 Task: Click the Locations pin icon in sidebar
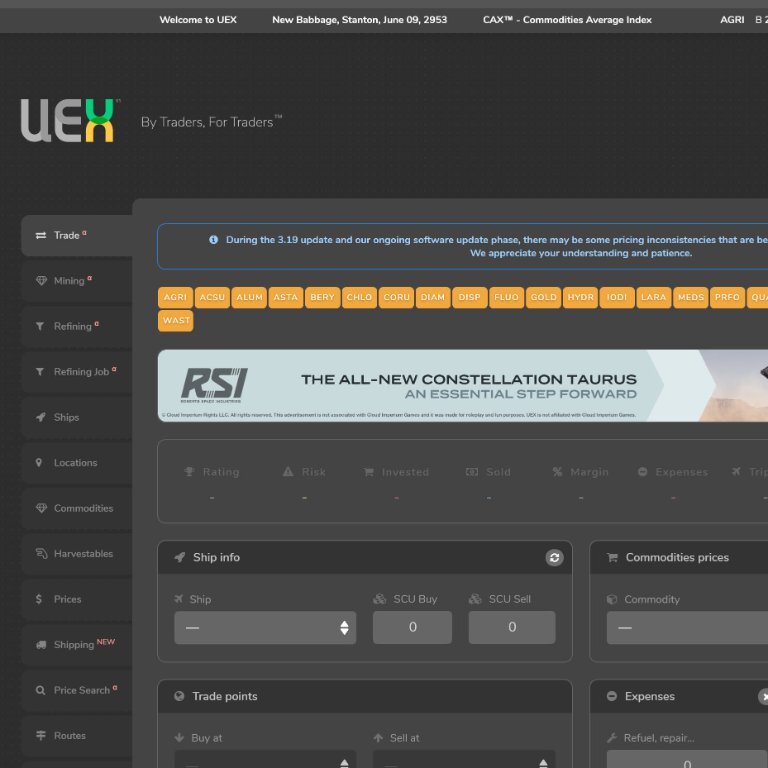click(41, 463)
